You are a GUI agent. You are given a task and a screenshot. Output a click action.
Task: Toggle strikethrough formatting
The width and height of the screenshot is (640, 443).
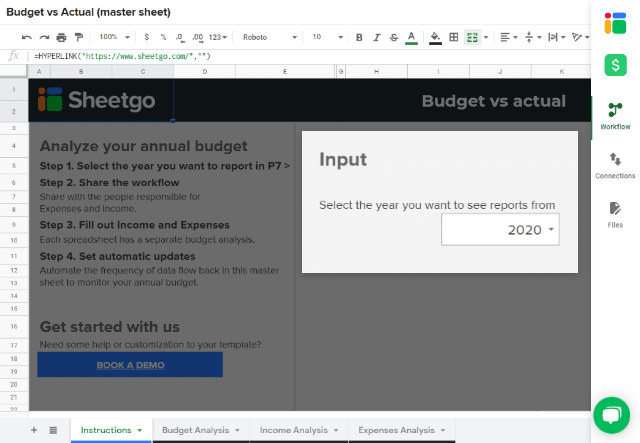point(393,37)
